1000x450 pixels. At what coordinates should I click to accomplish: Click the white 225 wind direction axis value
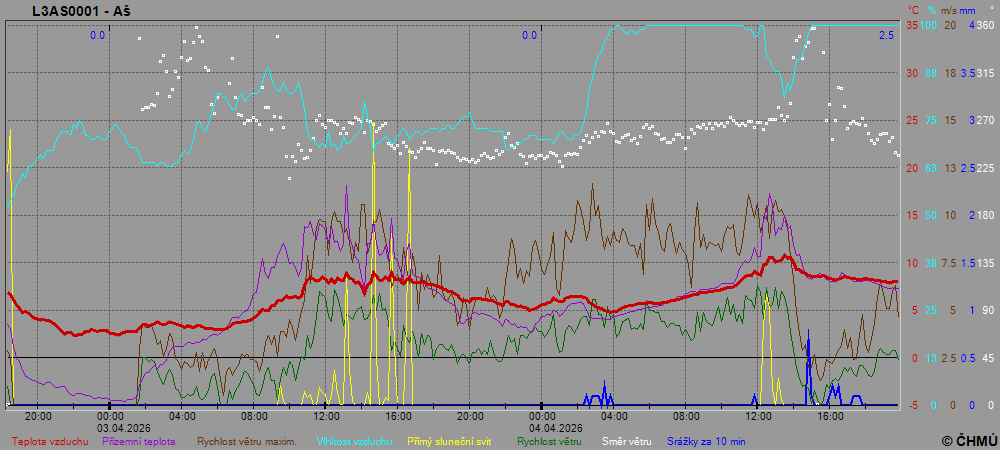point(985,168)
